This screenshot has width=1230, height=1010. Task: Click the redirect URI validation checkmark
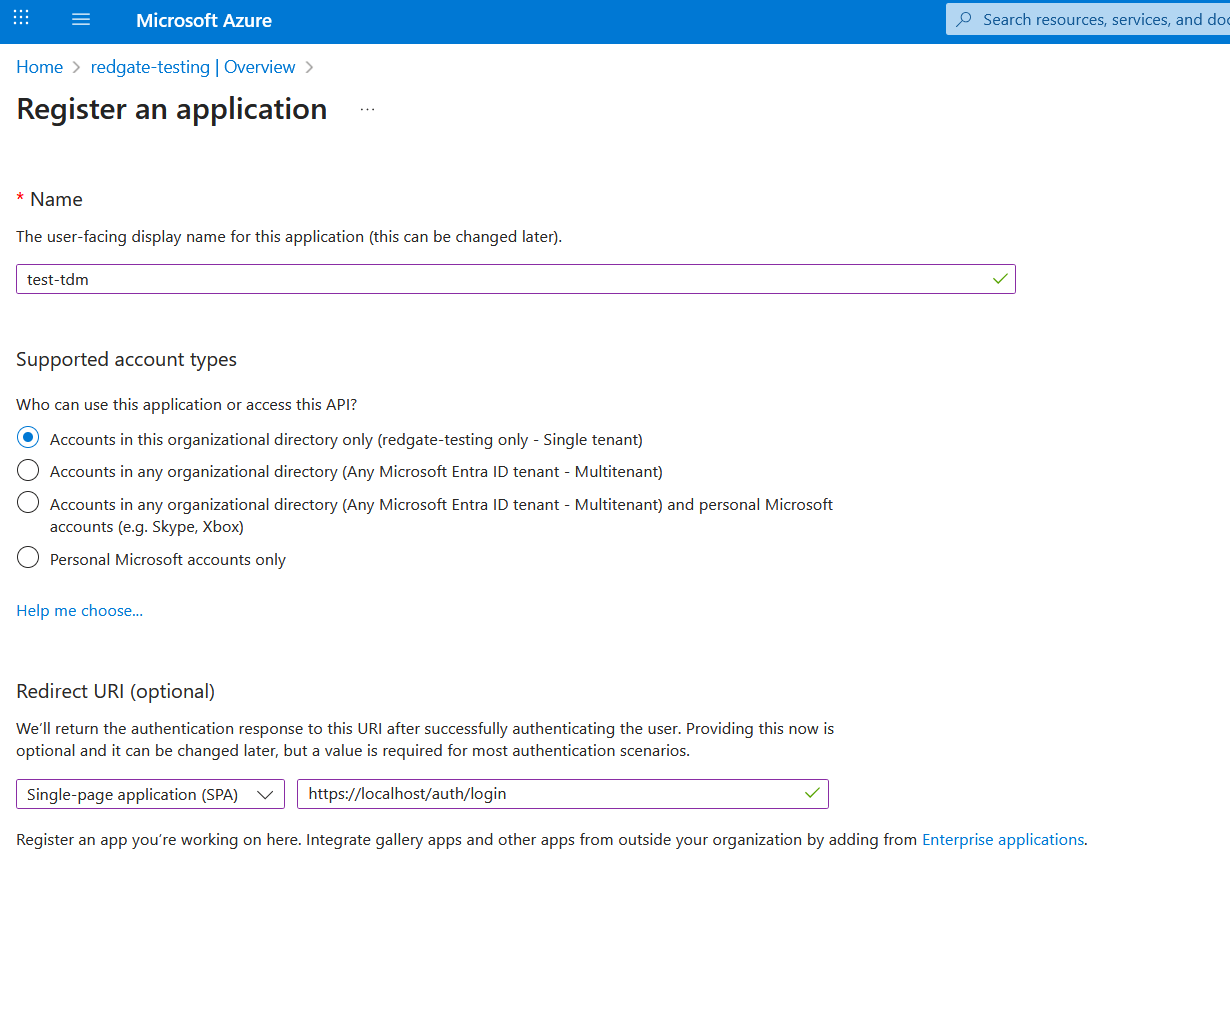[x=812, y=794]
